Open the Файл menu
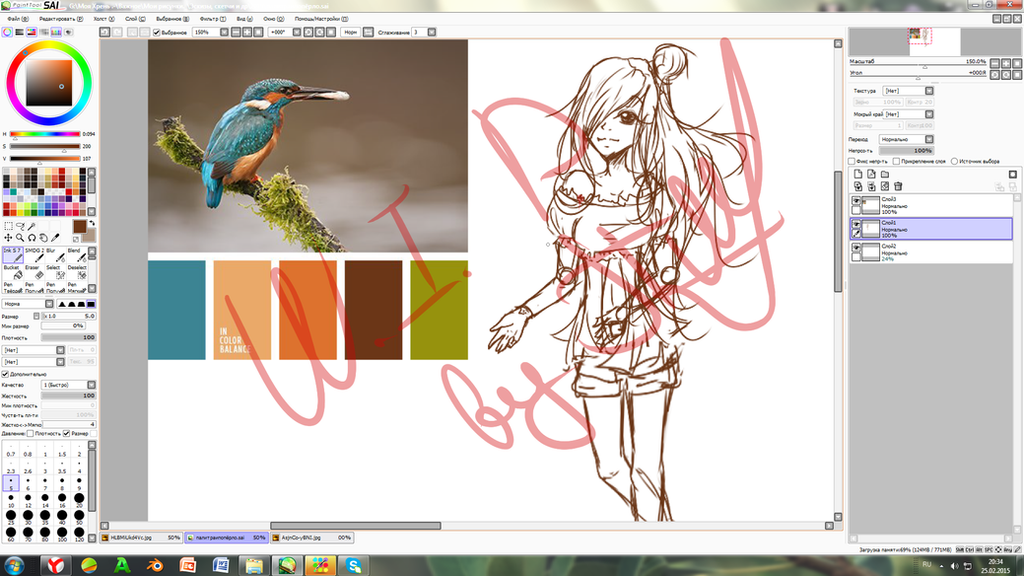 point(18,19)
